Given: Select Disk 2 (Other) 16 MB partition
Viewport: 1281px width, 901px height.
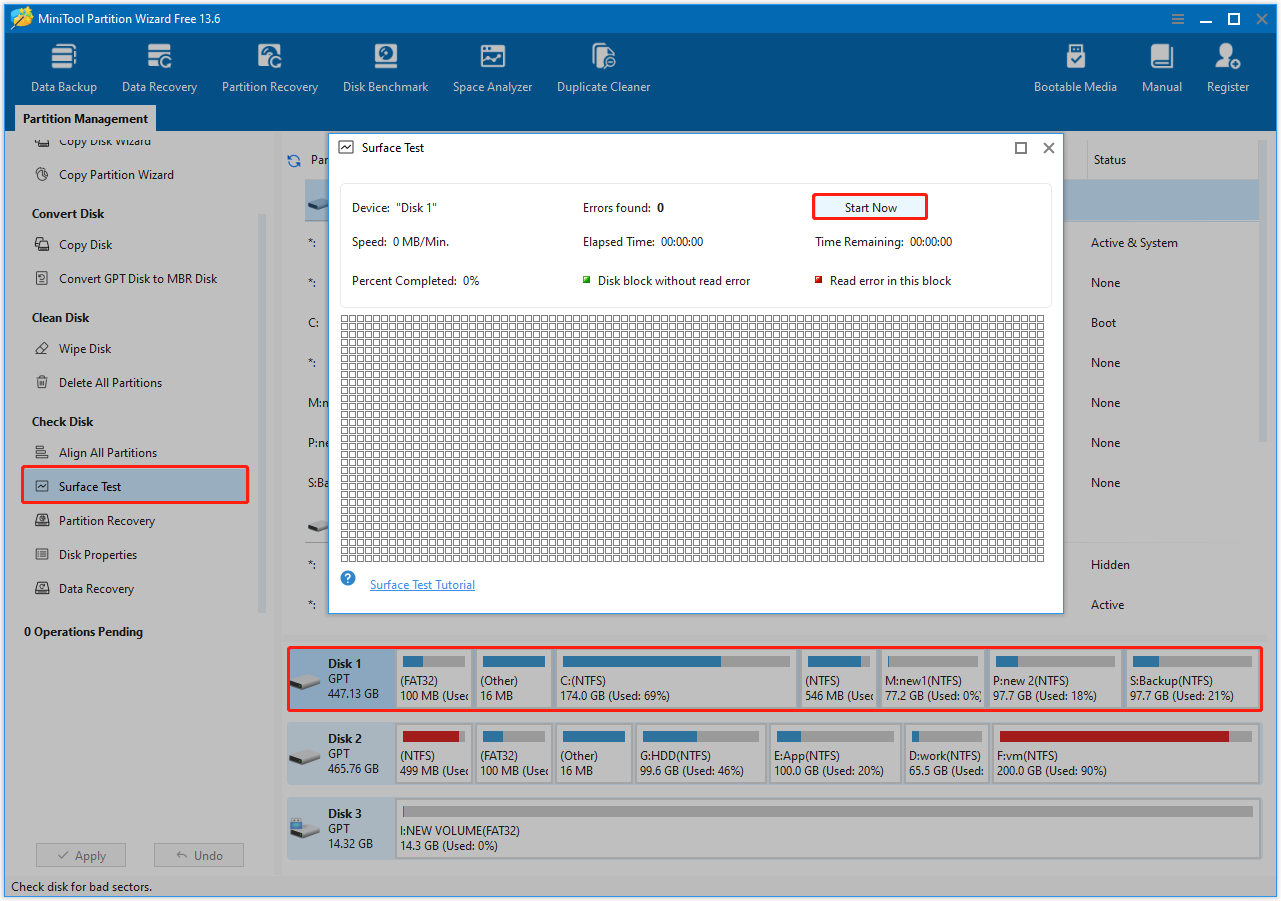Looking at the screenshot, I should coord(594,754).
